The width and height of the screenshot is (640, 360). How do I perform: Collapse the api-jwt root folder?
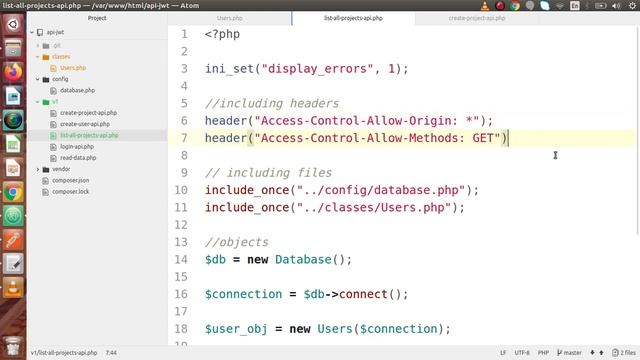pyautogui.click(x=32, y=32)
